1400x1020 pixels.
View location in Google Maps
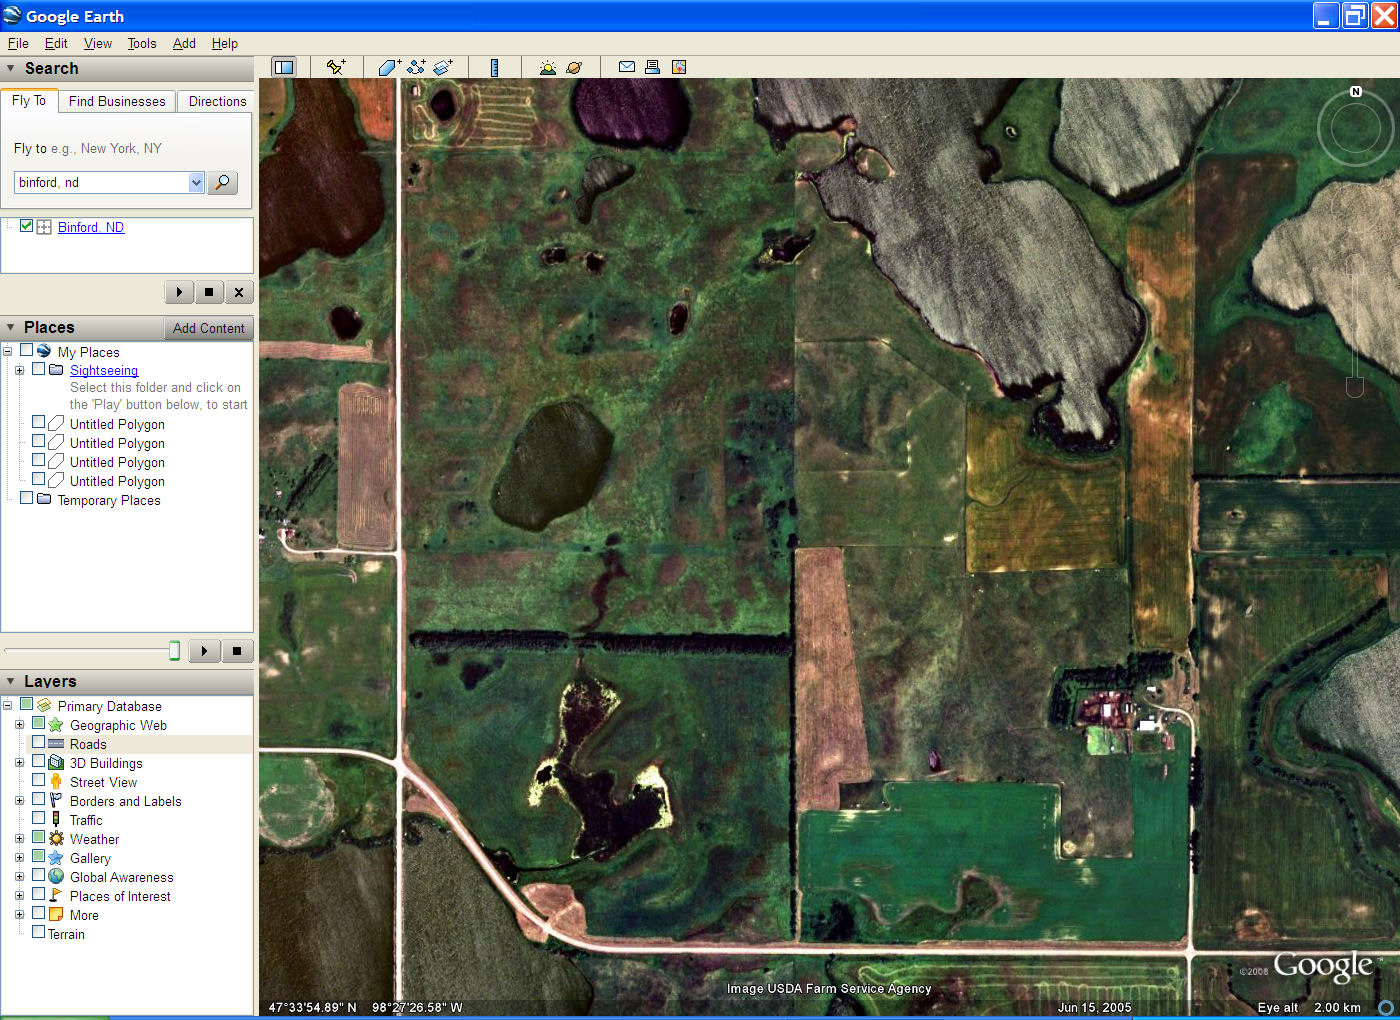pyautogui.click(x=679, y=67)
